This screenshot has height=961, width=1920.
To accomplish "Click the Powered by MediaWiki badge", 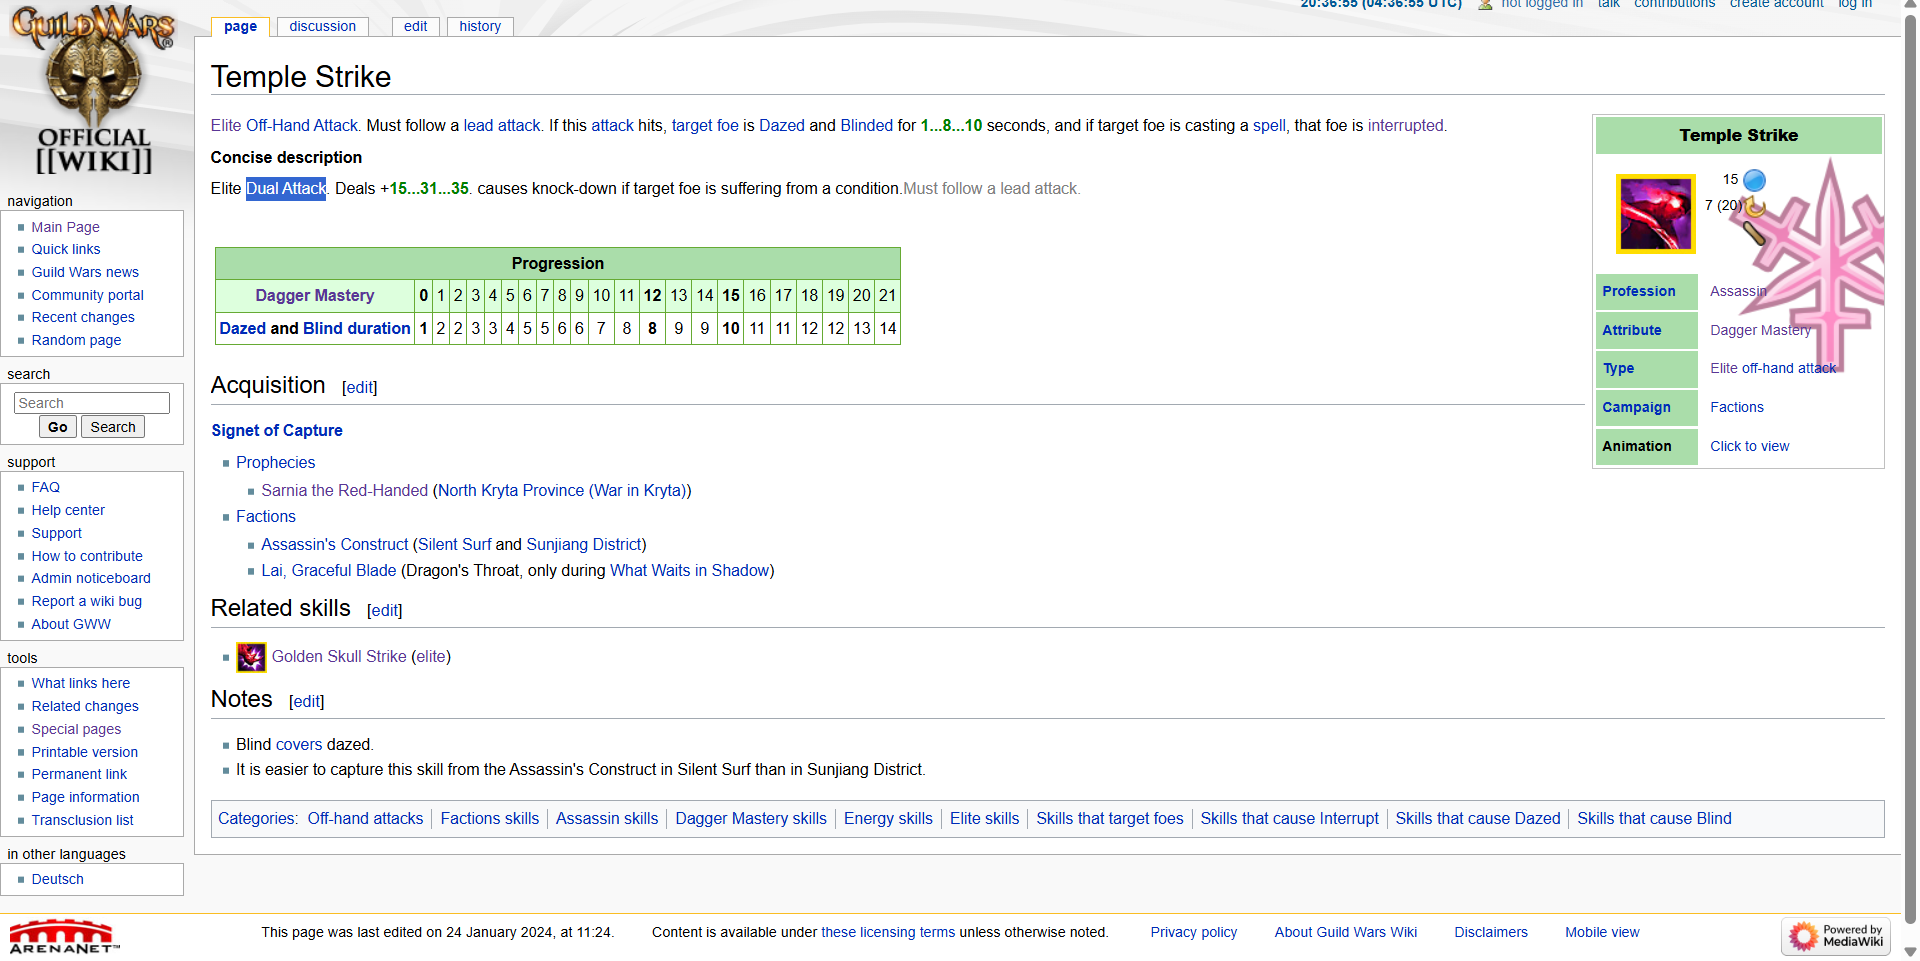I will click(1836, 936).
